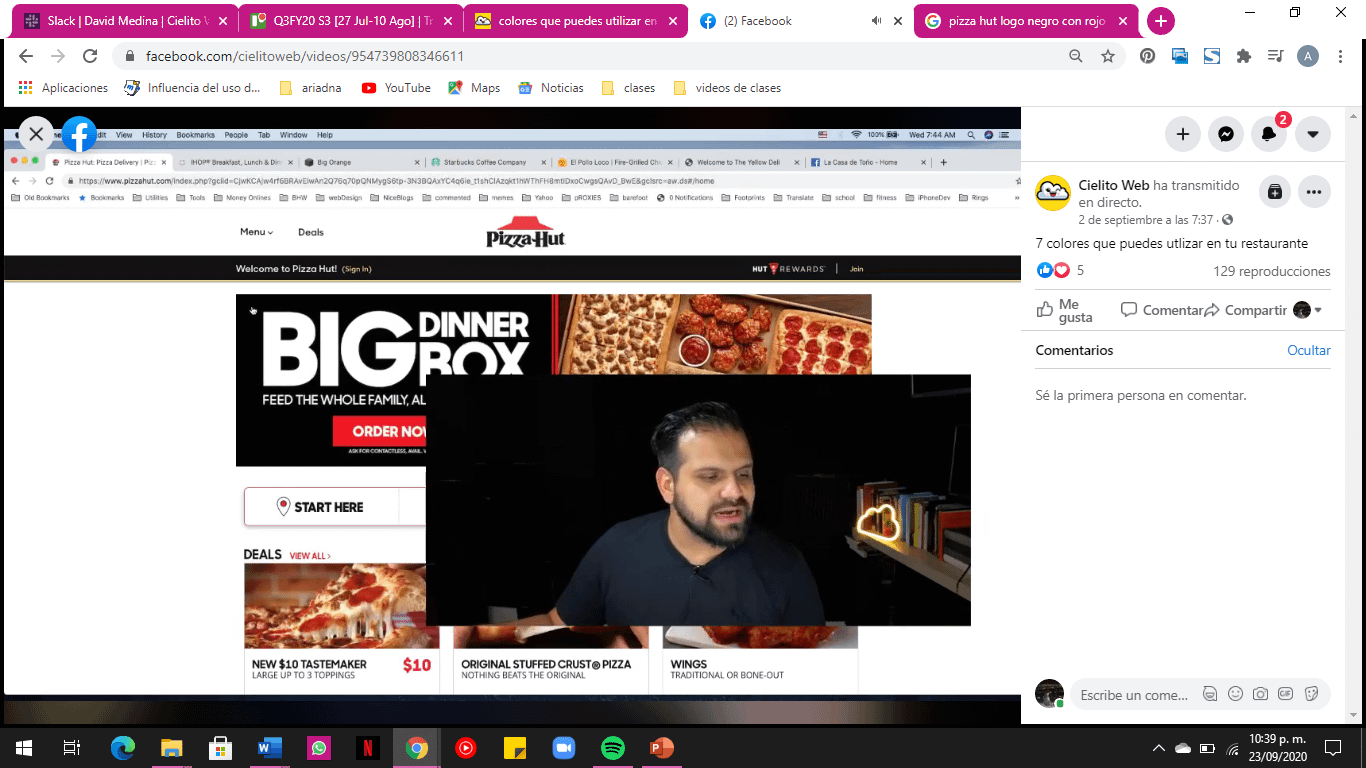
Task: Open WhatsApp from the taskbar
Action: [x=319, y=748]
